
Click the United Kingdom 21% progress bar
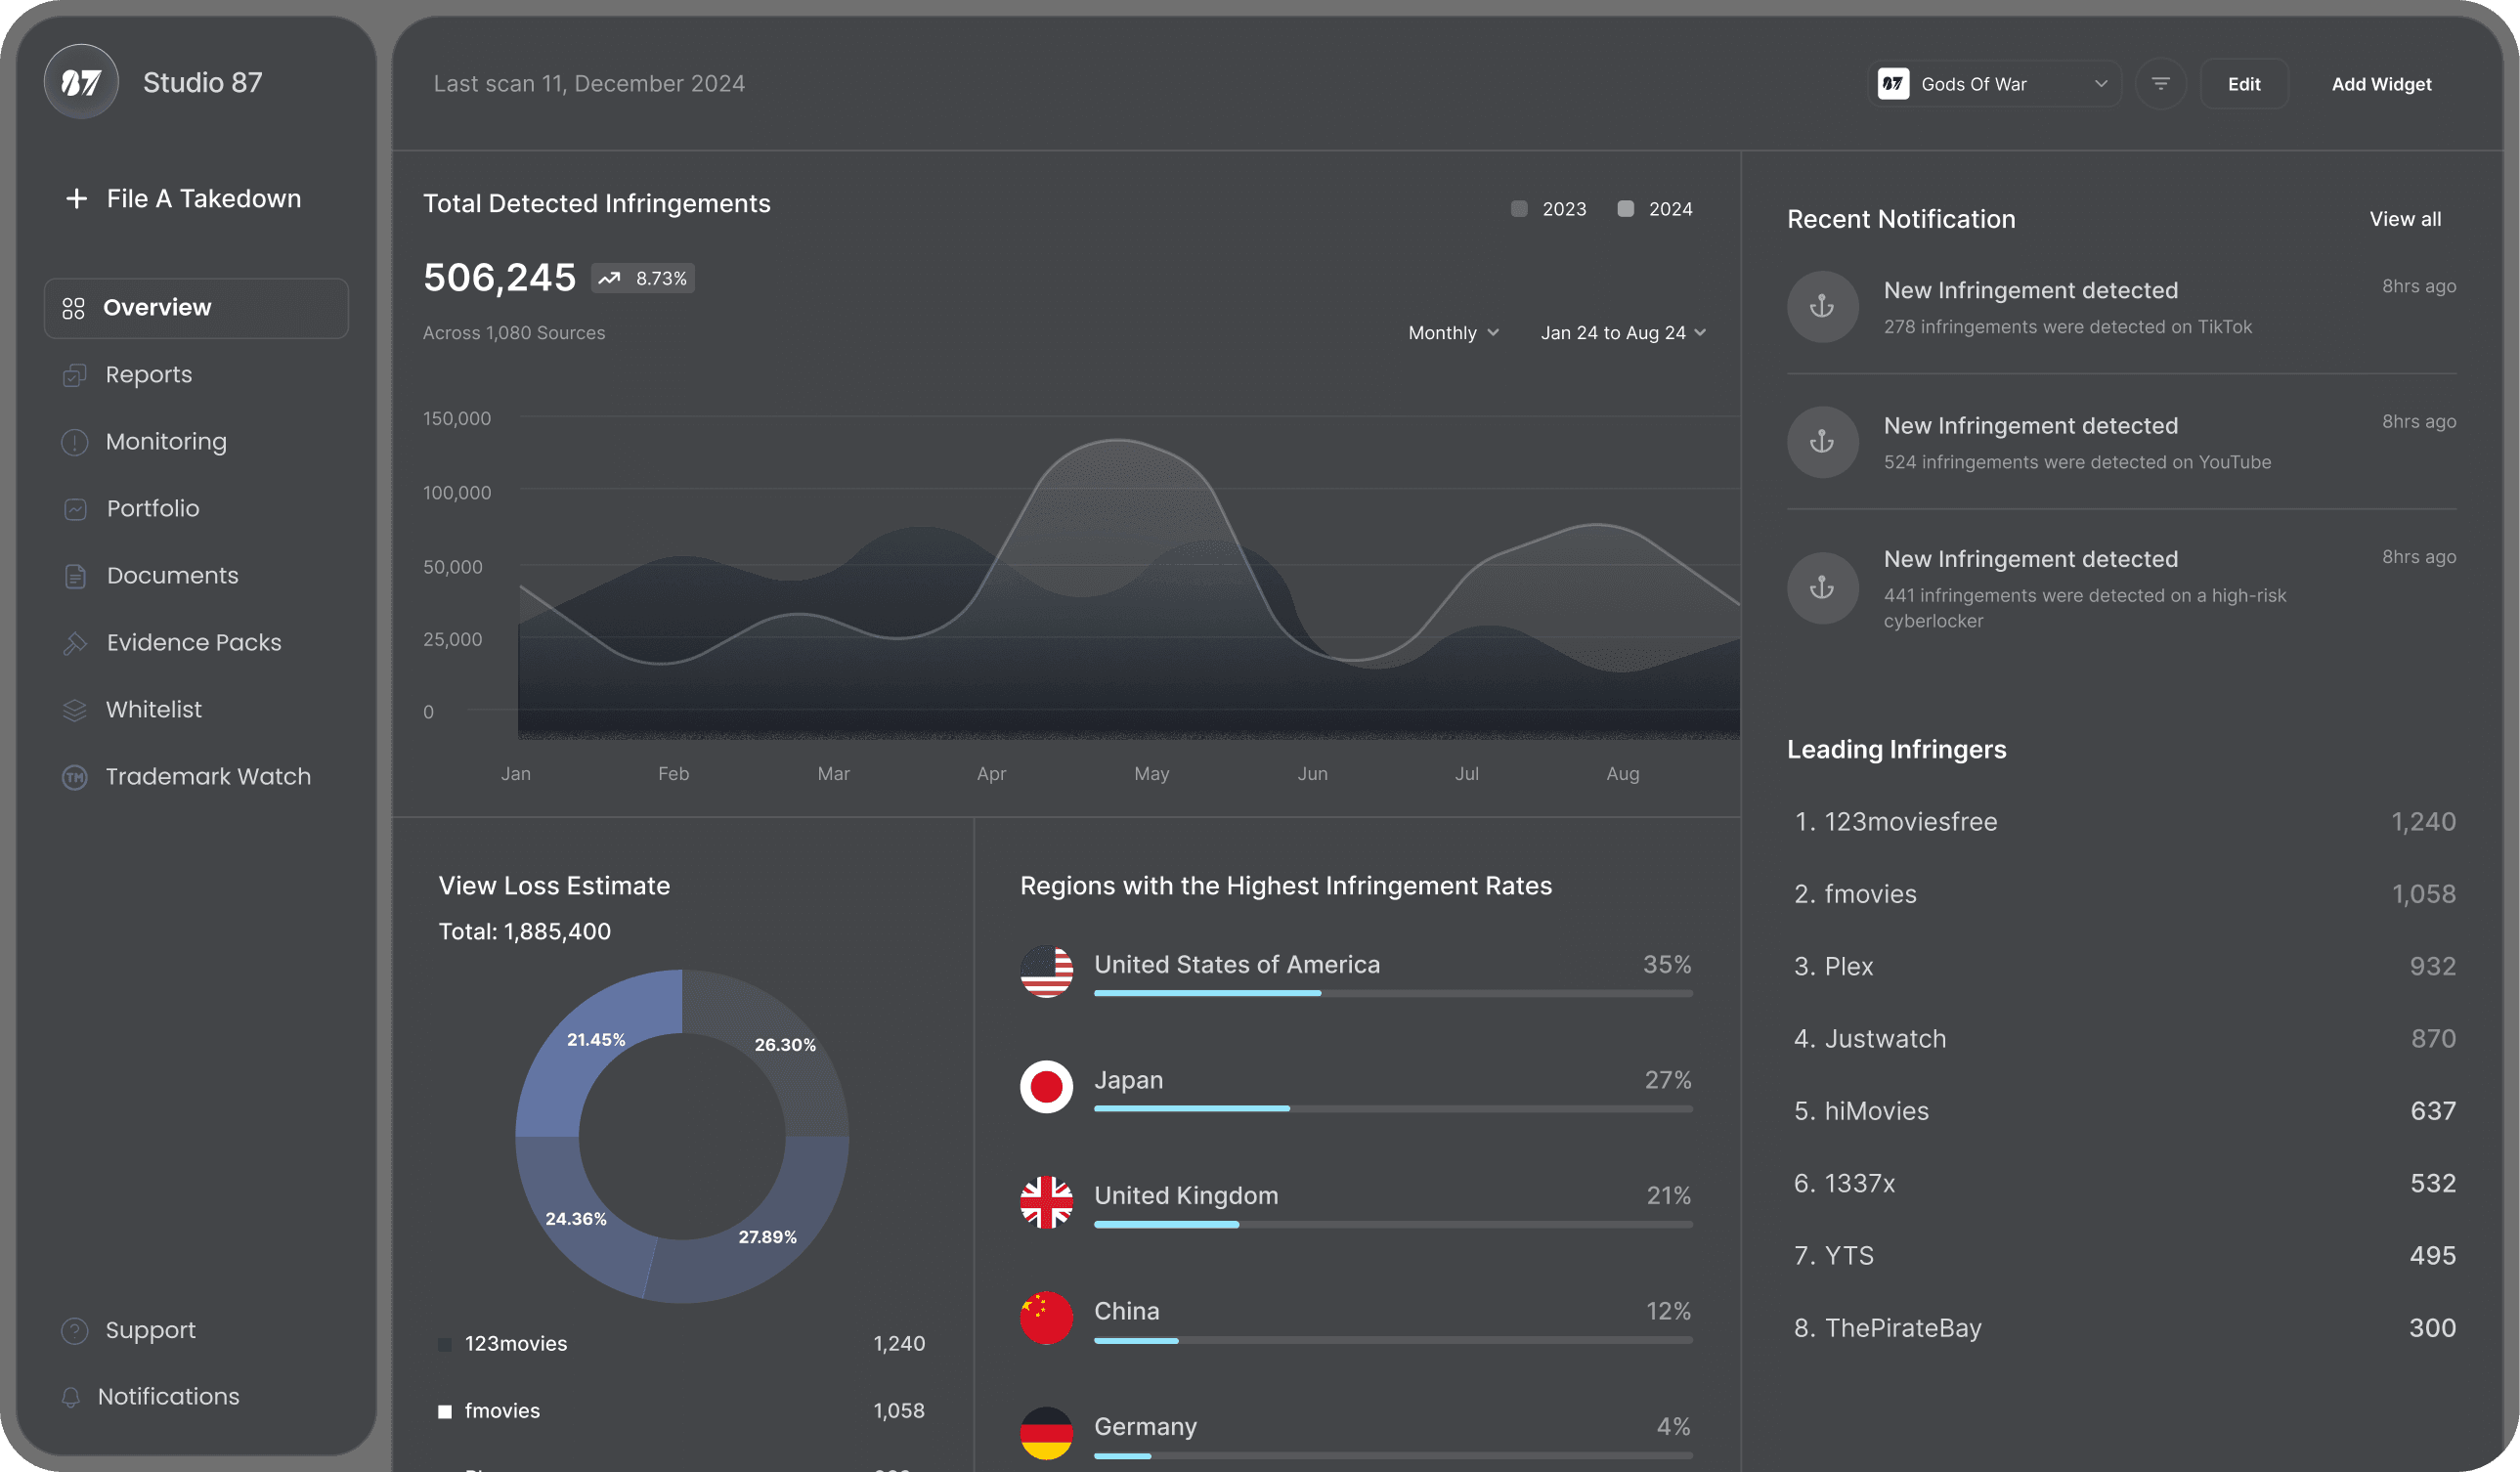pos(1393,1225)
